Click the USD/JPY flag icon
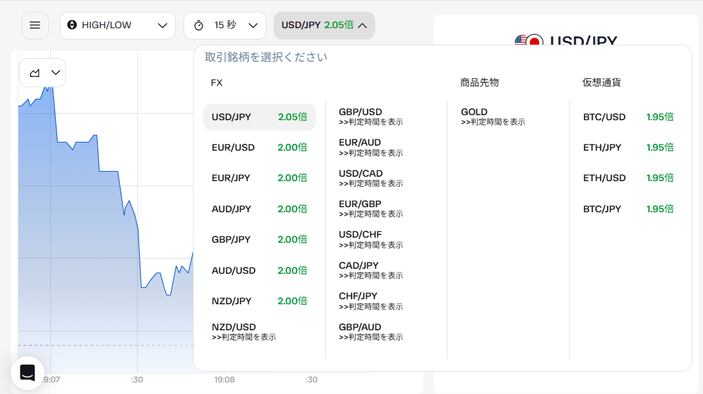The width and height of the screenshot is (703, 394). click(x=529, y=41)
